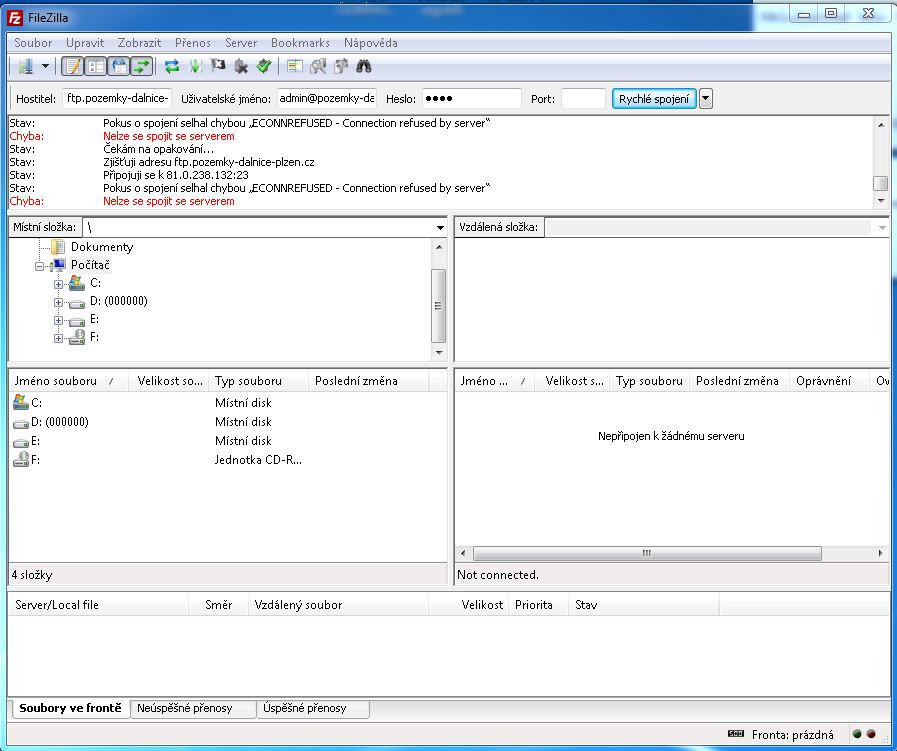Click the FileZilla logo in title bar
Image resolution: width=897 pixels, height=751 pixels.
click(15, 18)
